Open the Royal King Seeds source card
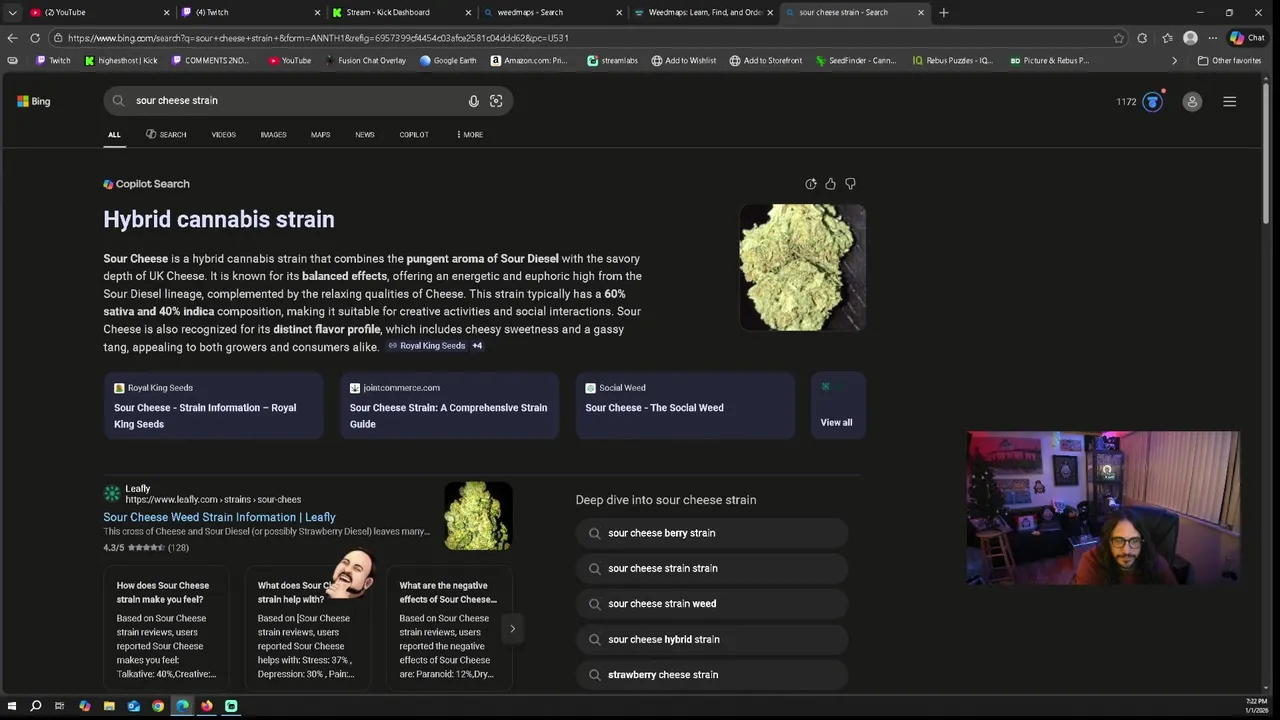The height and width of the screenshot is (720, 1280). pyautogui.click(x=213, y=406)
